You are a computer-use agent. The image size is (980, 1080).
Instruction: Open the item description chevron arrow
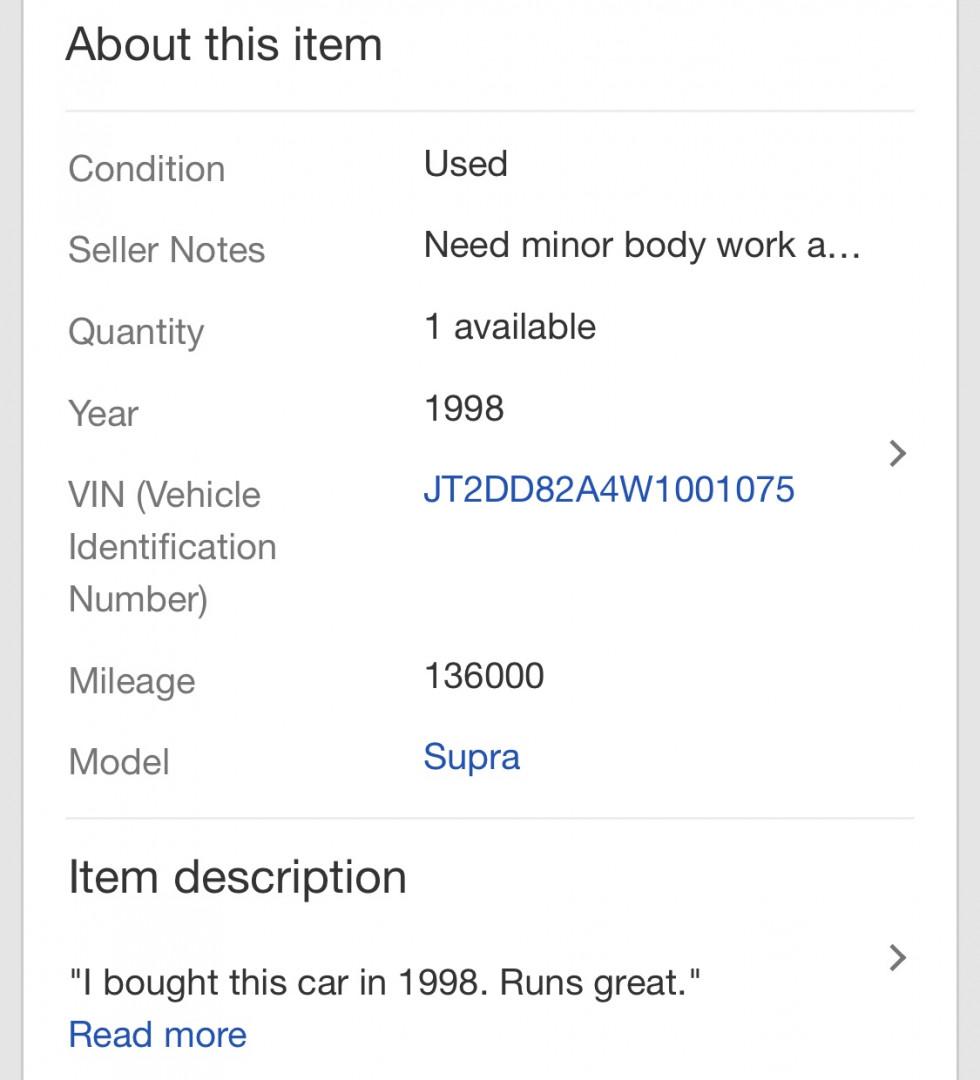897,958
